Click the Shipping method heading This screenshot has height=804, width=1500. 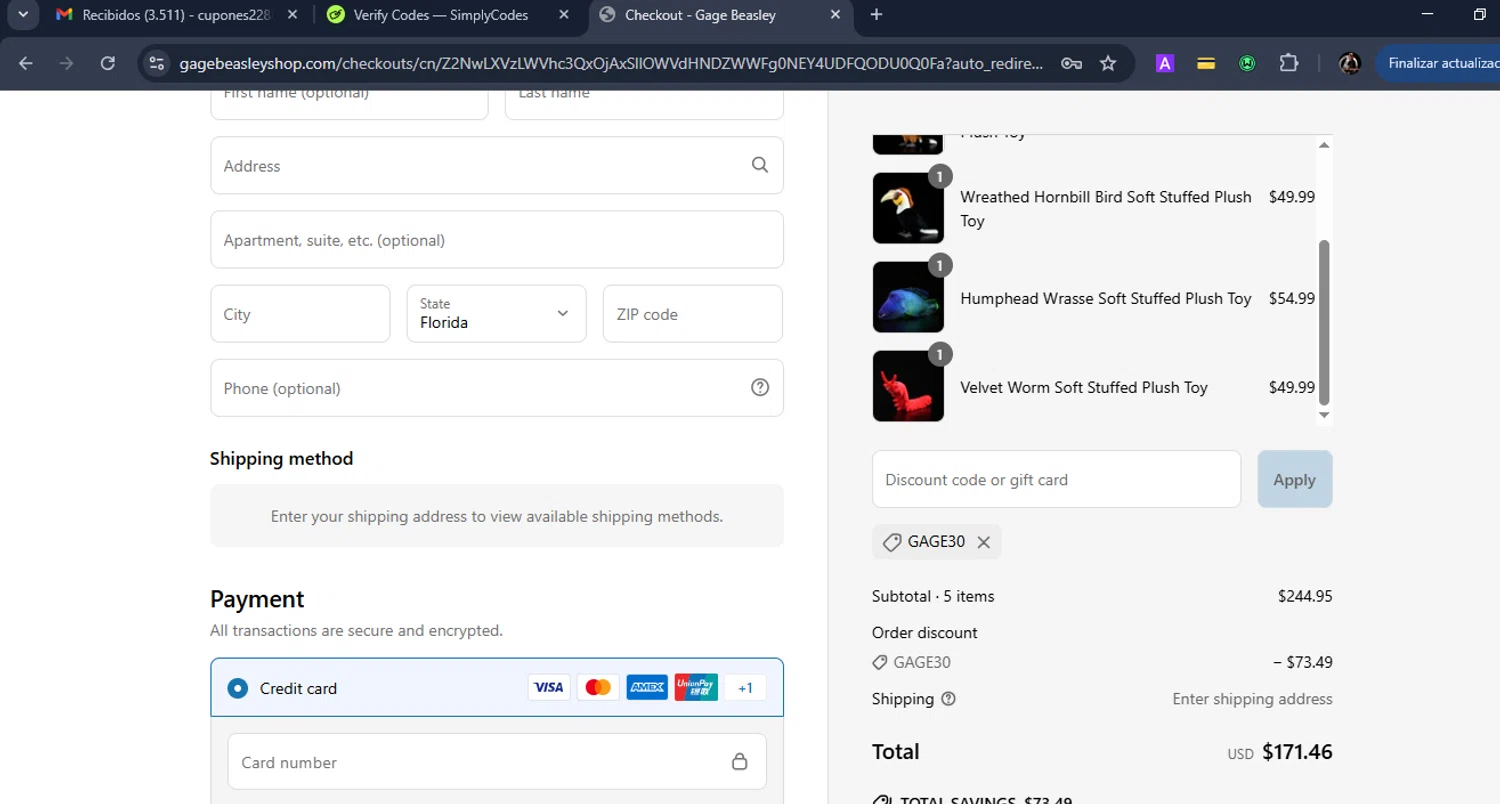pos(281,458)
